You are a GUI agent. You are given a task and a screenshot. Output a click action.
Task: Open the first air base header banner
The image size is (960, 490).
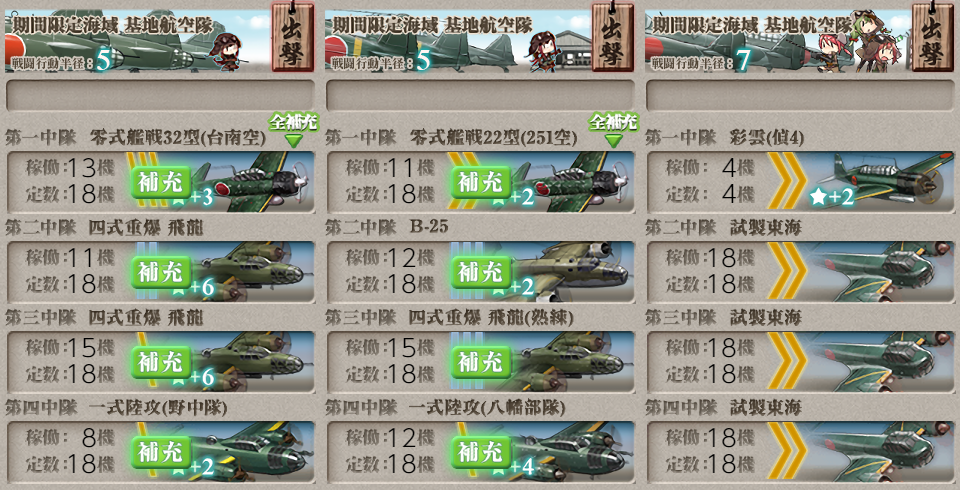(138, 40)
